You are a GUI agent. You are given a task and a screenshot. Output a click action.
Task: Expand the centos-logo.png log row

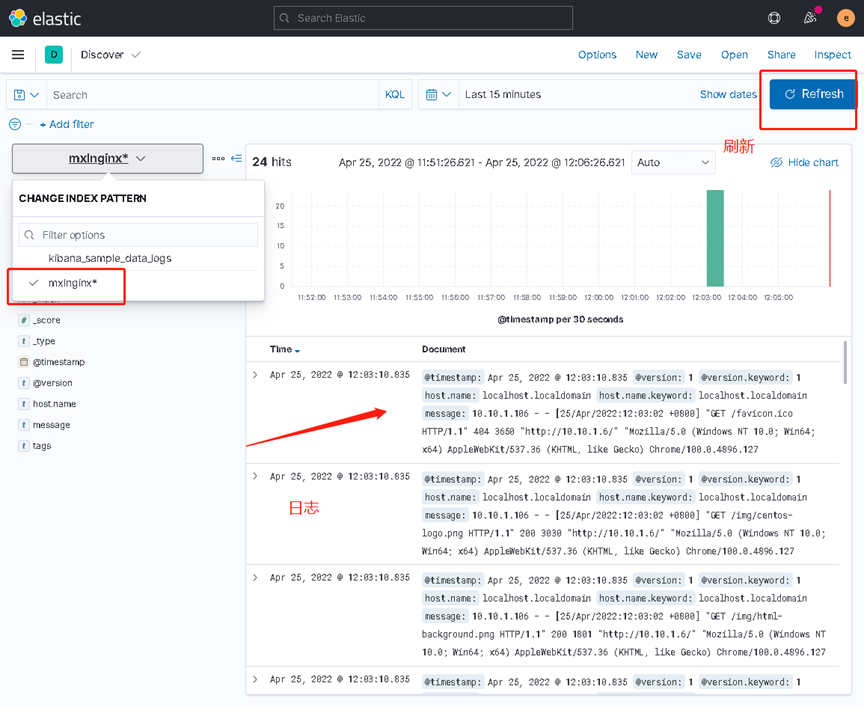coord(255,476)
